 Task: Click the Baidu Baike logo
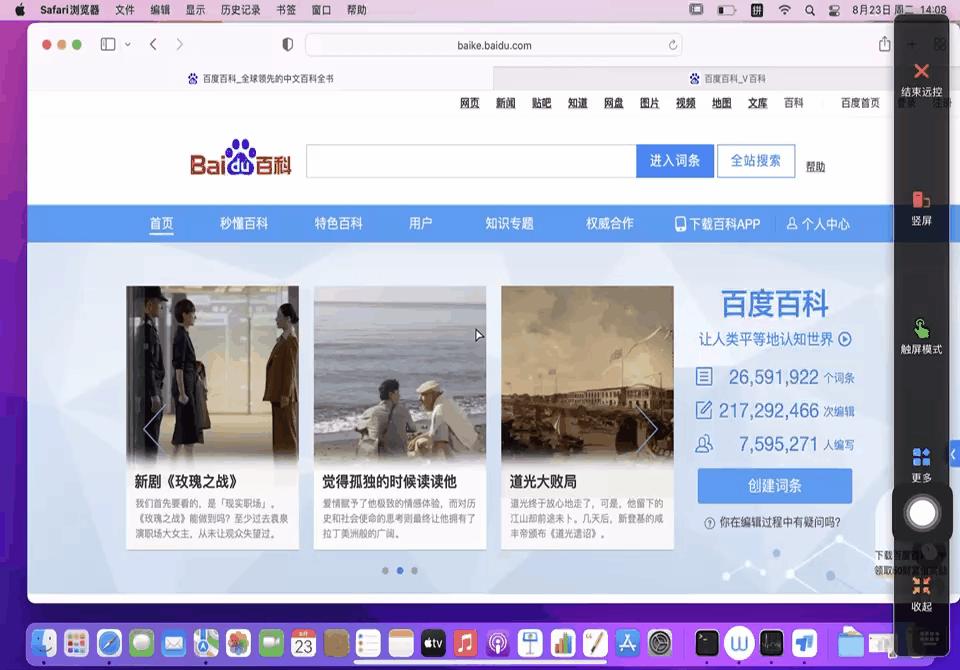240,160
